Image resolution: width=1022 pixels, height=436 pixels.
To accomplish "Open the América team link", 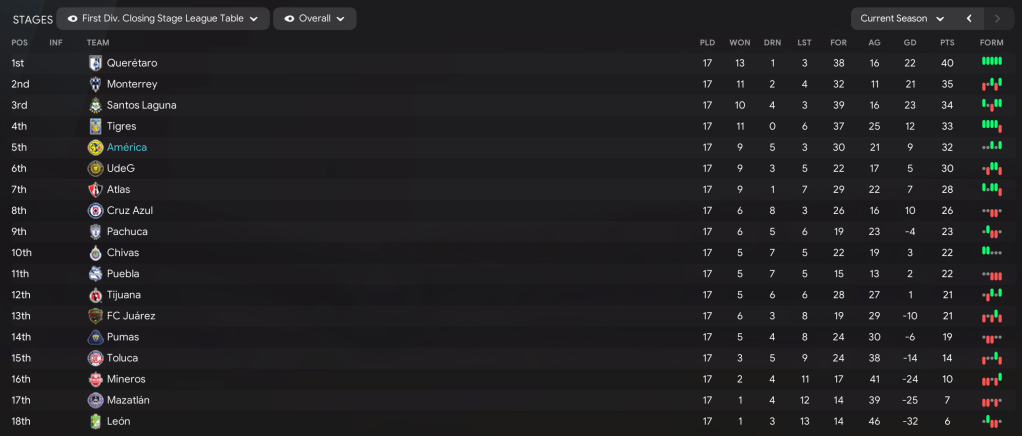I will [x=126, y=147].
